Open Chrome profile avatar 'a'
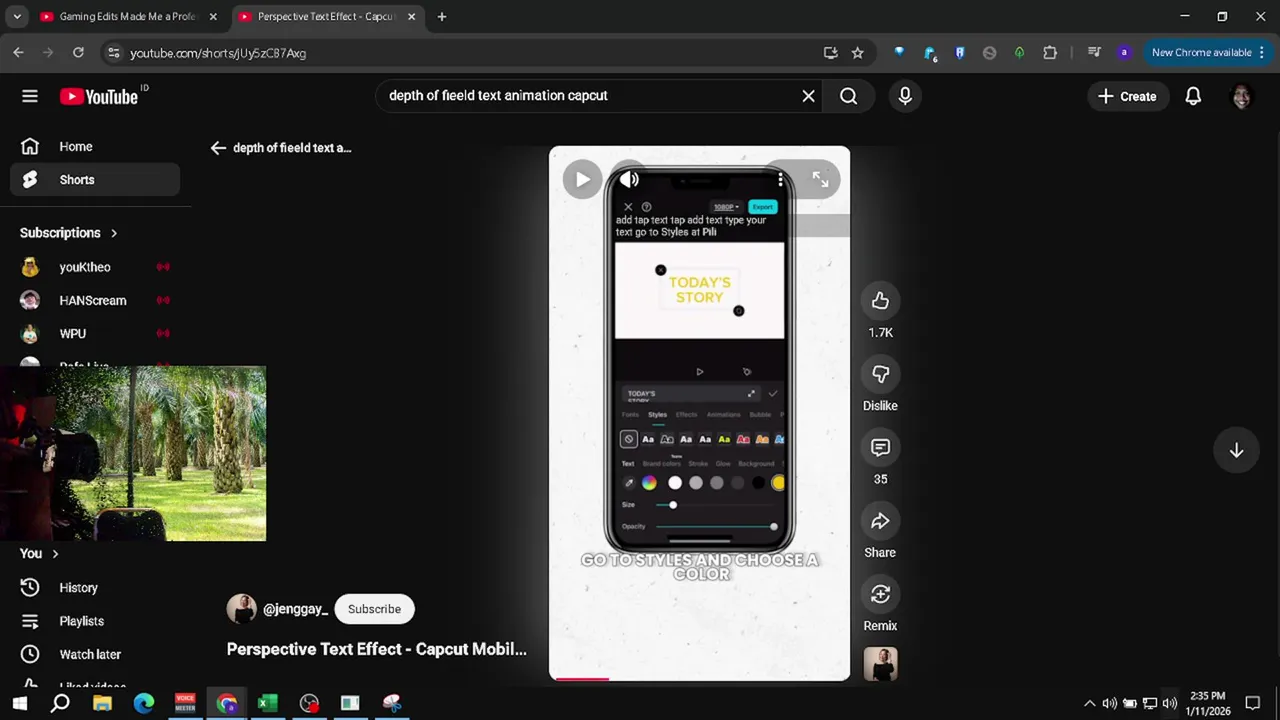The width and height of the screenshot is (1280, 720). 1124,53
